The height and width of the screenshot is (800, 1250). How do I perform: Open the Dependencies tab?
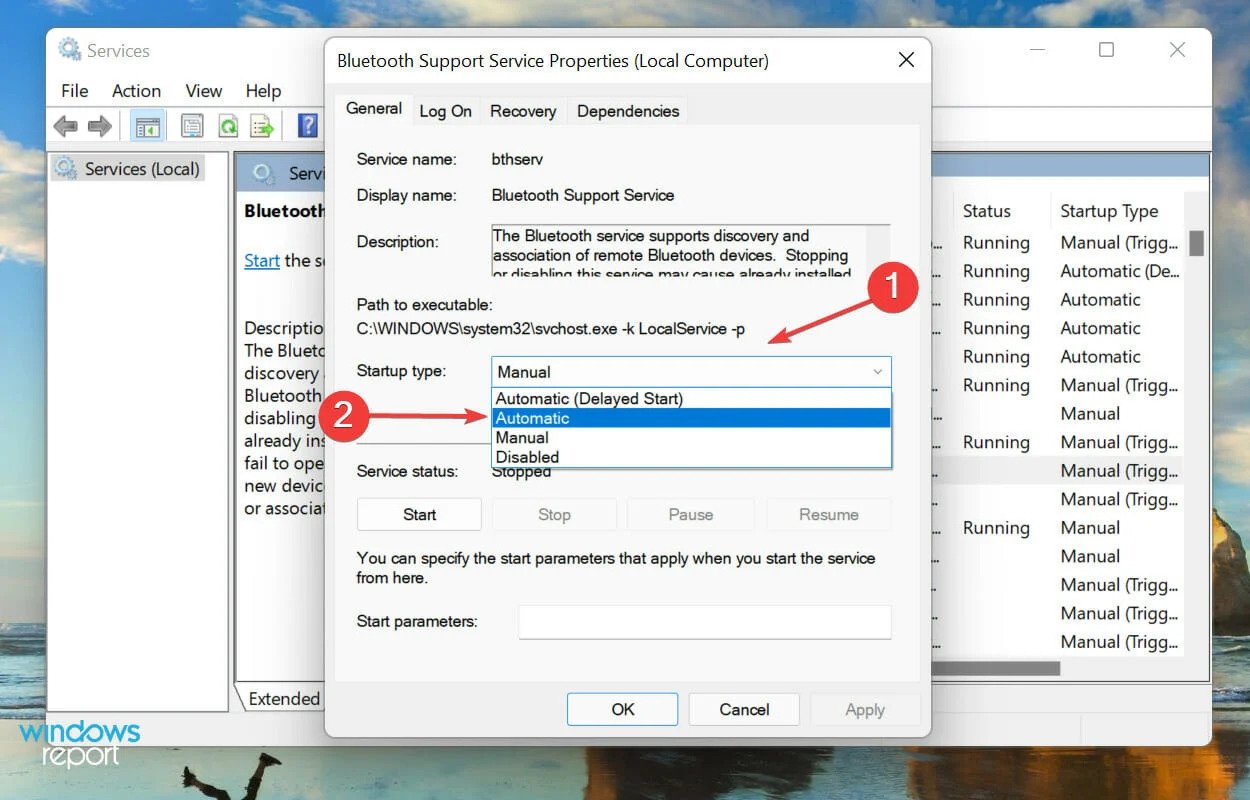628,111
